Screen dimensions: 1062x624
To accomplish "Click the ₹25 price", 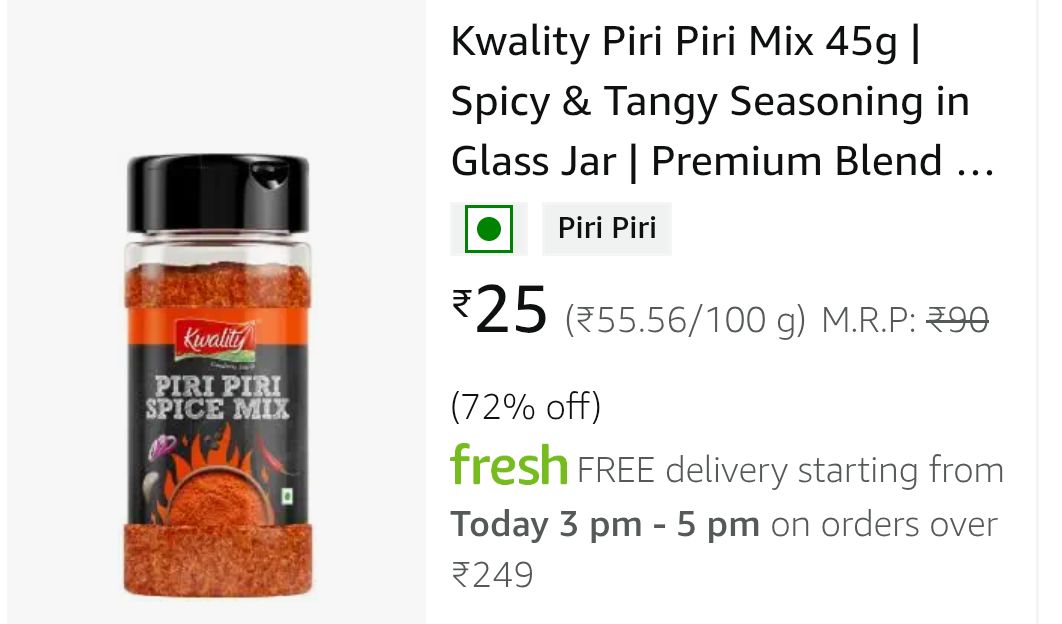I will [x=500, y=310].
